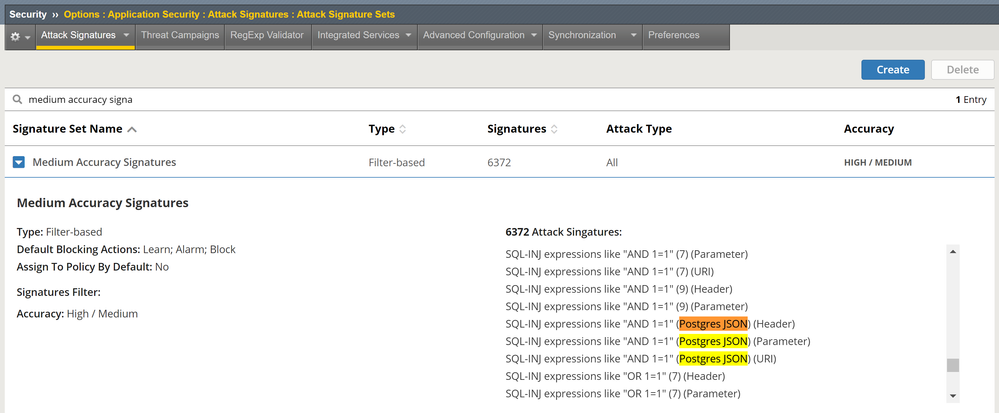The width and height of the screenshot is (999, 413).
Task: Click the Type column sort icon
Action: click(x=403, y=129)
